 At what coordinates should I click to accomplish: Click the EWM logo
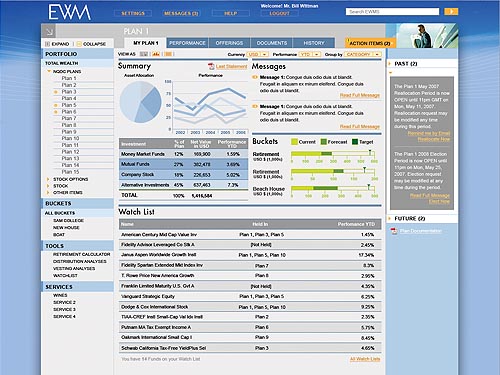click(x=69, y=12)
